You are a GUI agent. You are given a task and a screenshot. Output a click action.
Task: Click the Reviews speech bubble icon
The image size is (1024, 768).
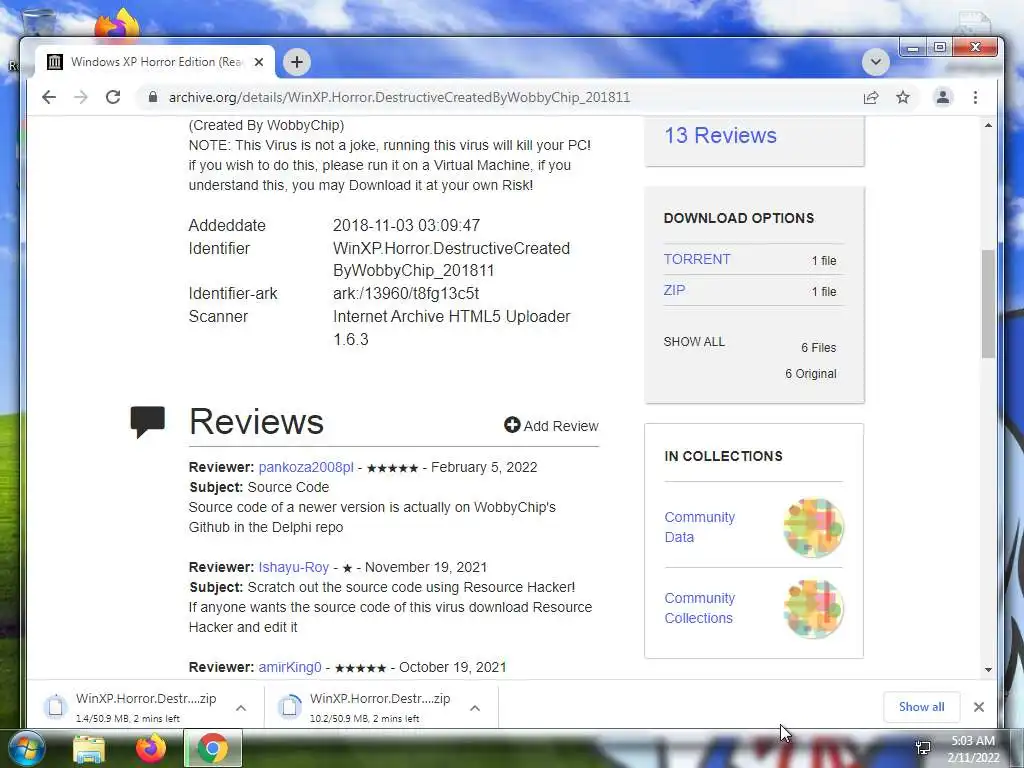[x=148, y=422]
